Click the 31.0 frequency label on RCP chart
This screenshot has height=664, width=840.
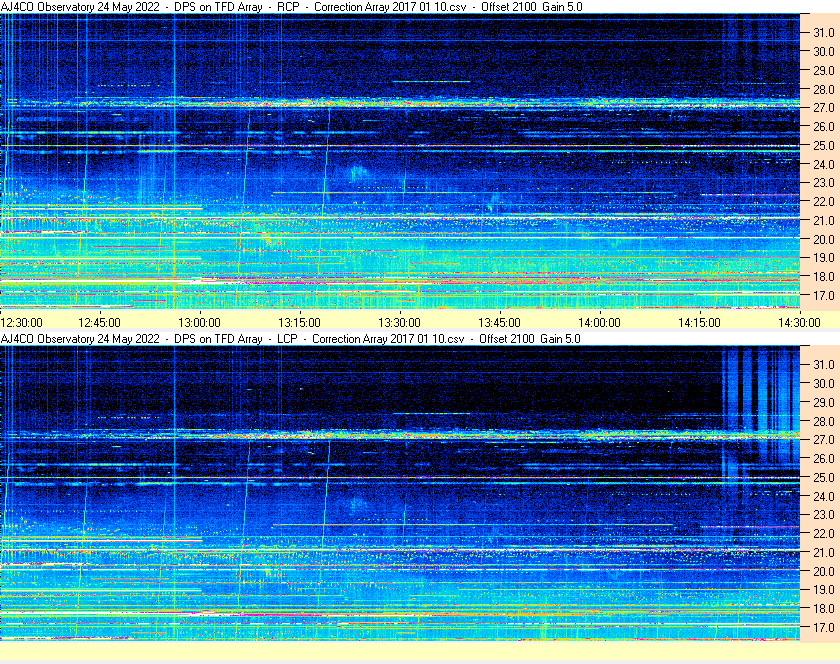tap(824, 33)
